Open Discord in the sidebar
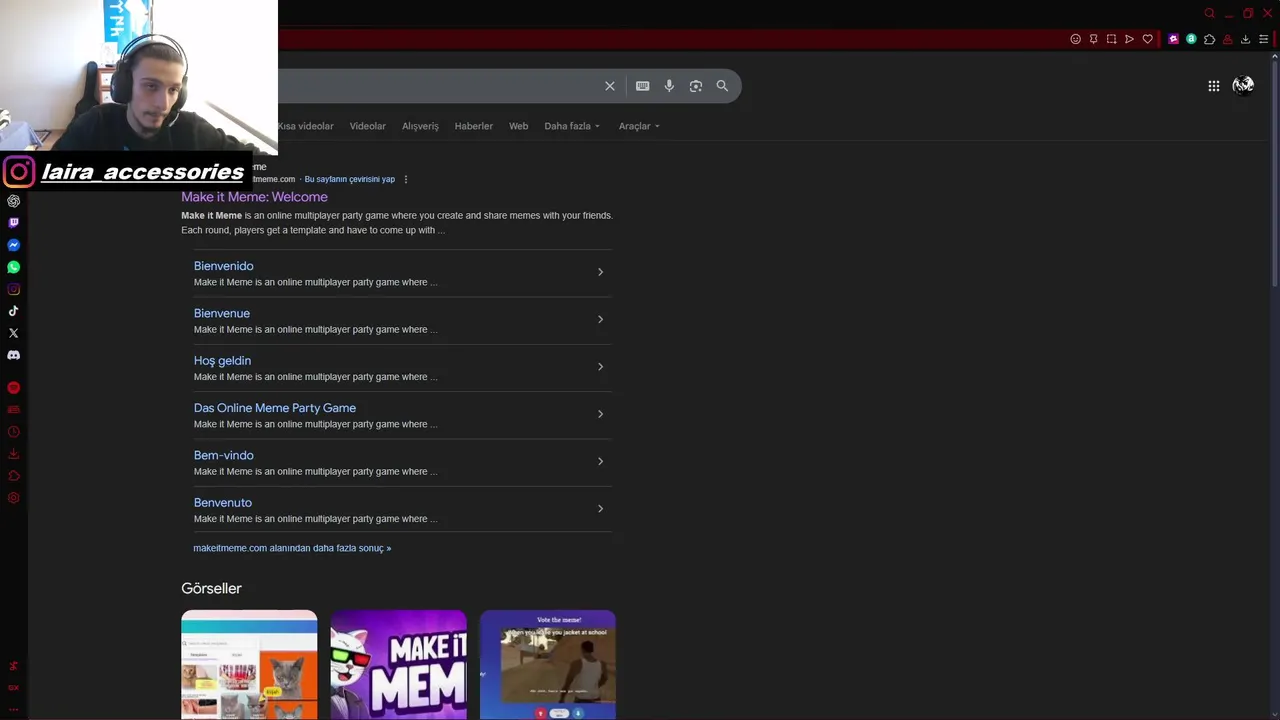The image size is (1280, 720). 13,355
